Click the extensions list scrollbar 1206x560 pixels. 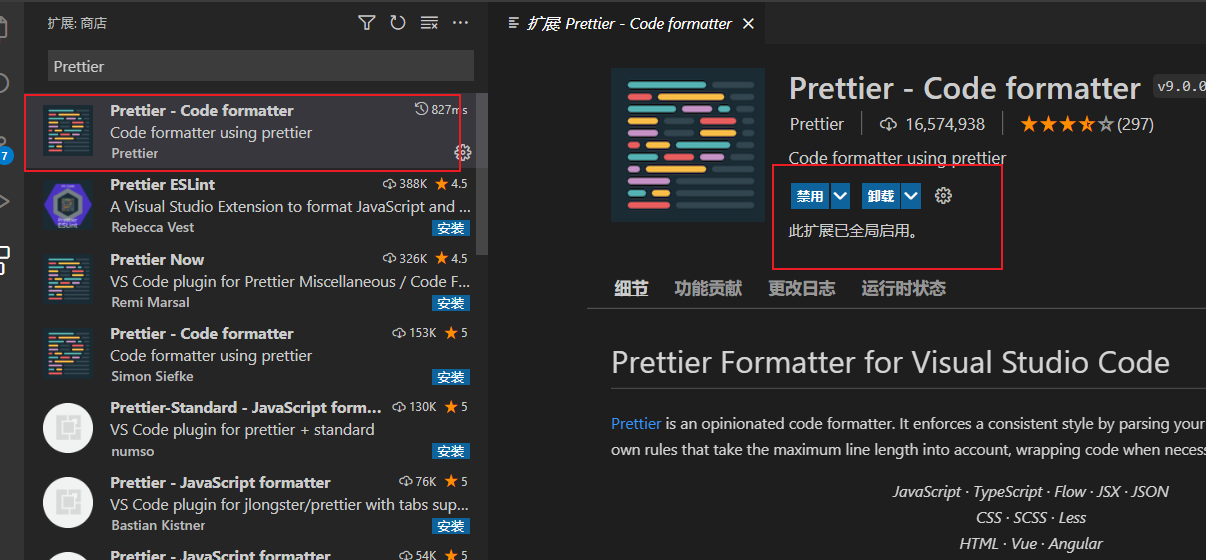tap(482, 175)
